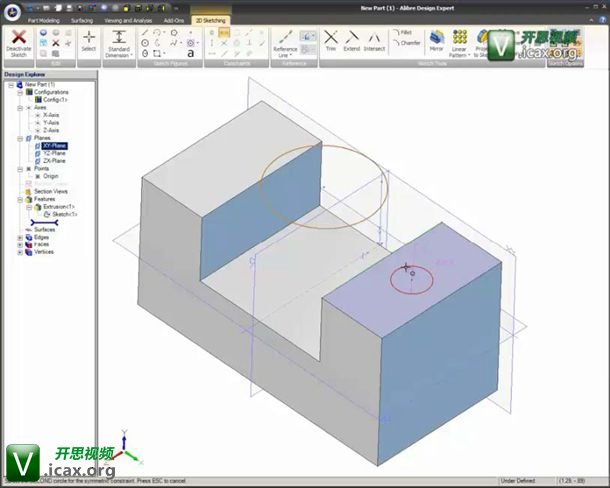Switch to the Viewing and Analysis tab

pos(128,20)
